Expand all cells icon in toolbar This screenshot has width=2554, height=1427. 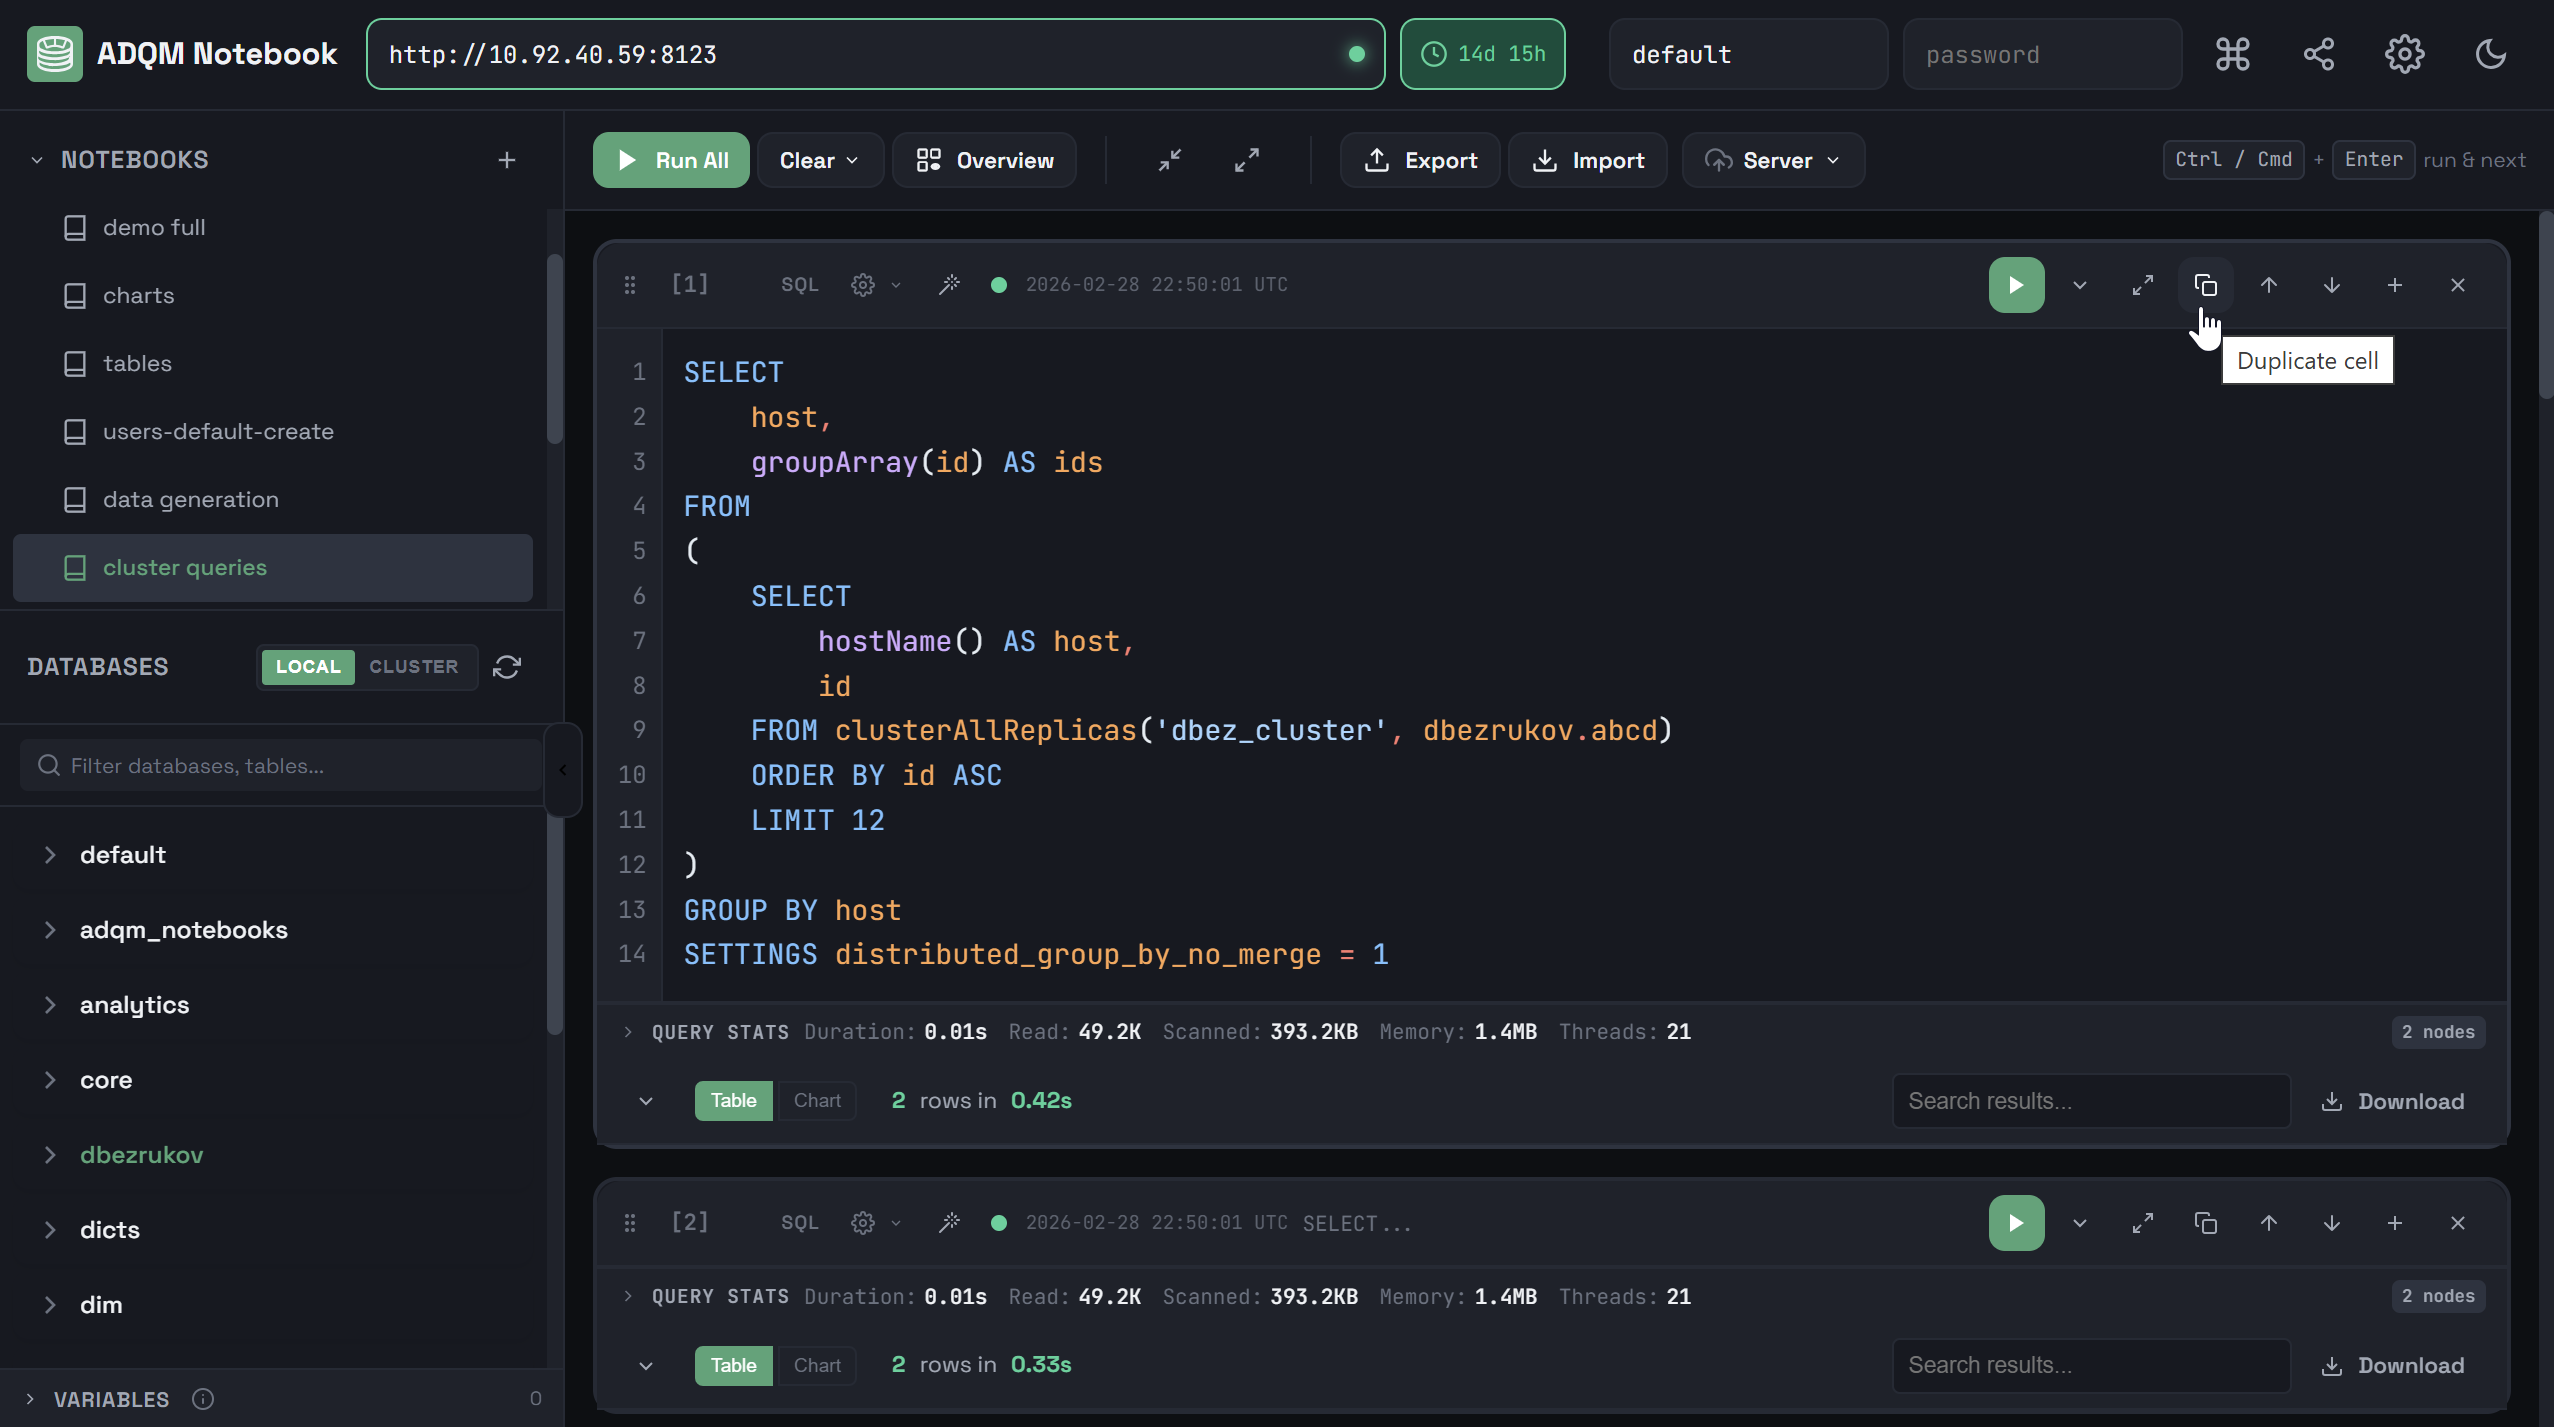pyautogui.click(x=1246, y=160)
